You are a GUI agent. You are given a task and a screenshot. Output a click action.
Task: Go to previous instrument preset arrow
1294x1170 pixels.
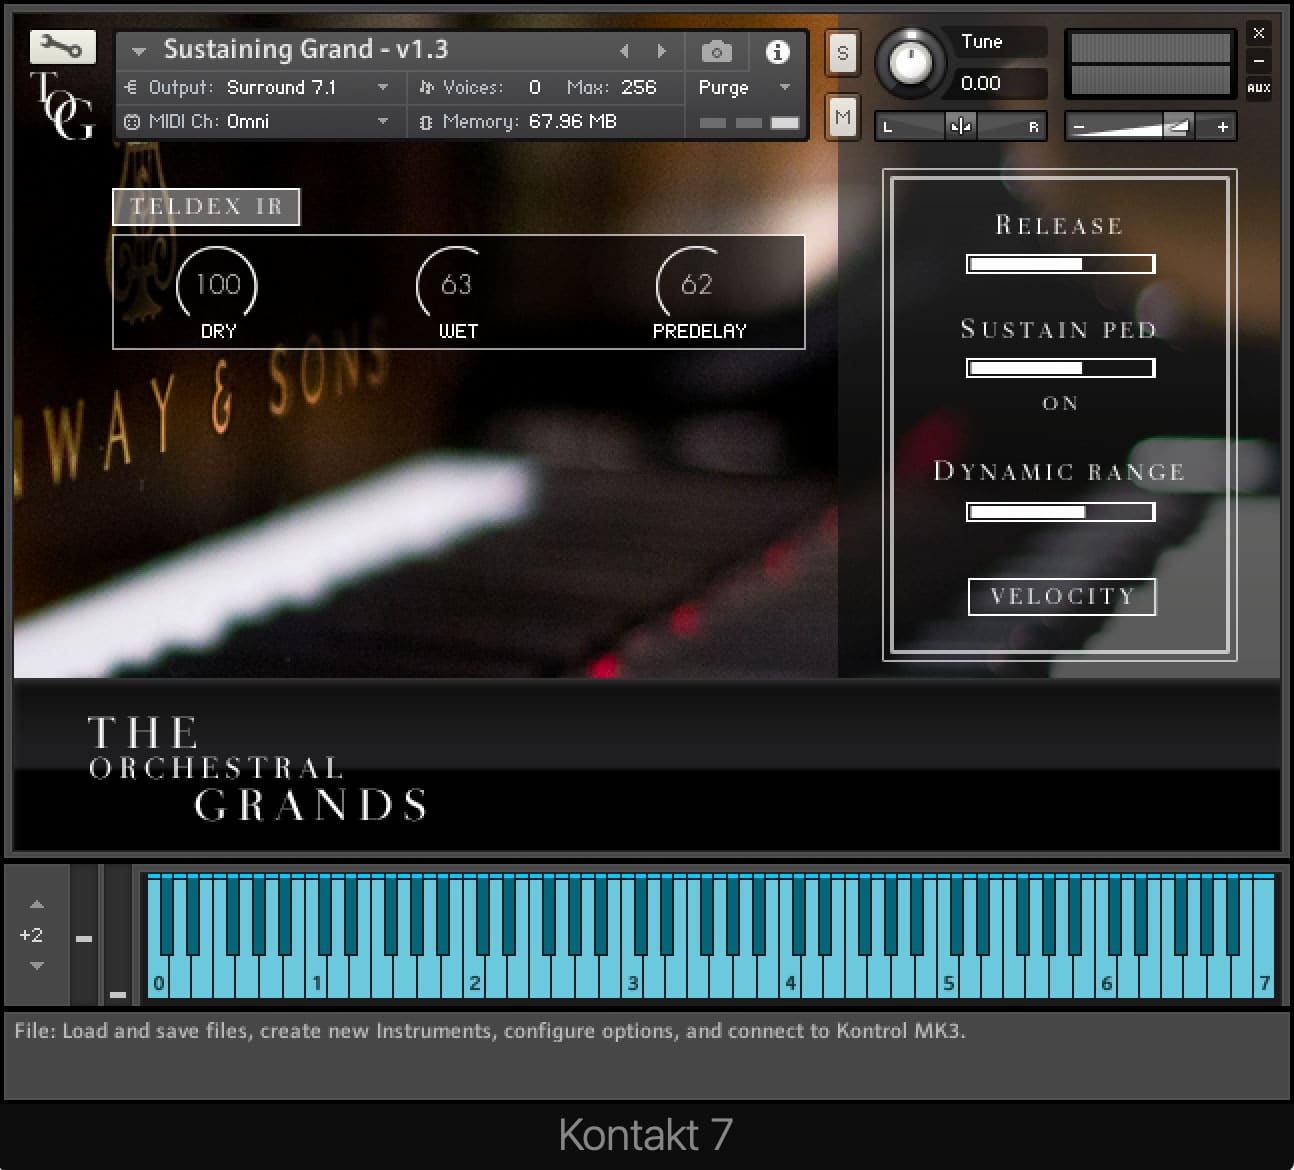point(624,51)
